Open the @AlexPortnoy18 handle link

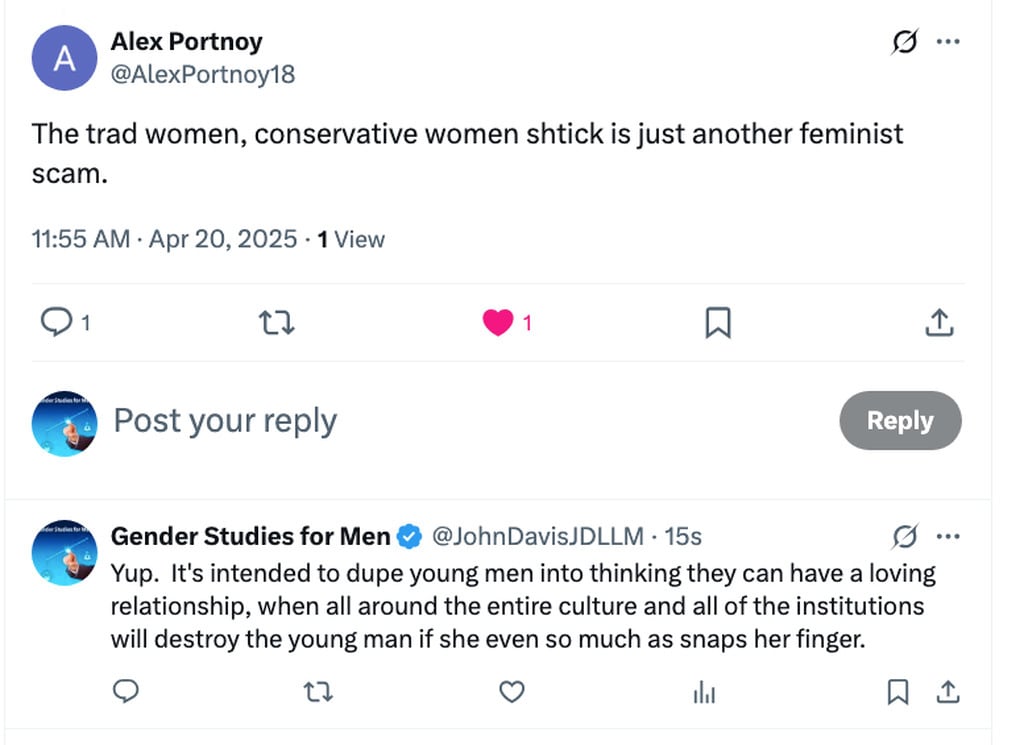(202, 74)
